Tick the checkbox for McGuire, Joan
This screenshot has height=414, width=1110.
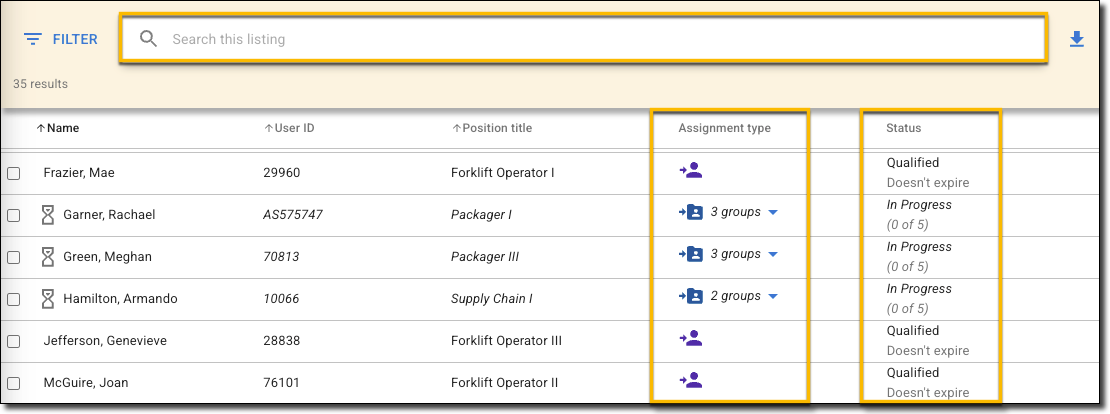pos(14,383)
